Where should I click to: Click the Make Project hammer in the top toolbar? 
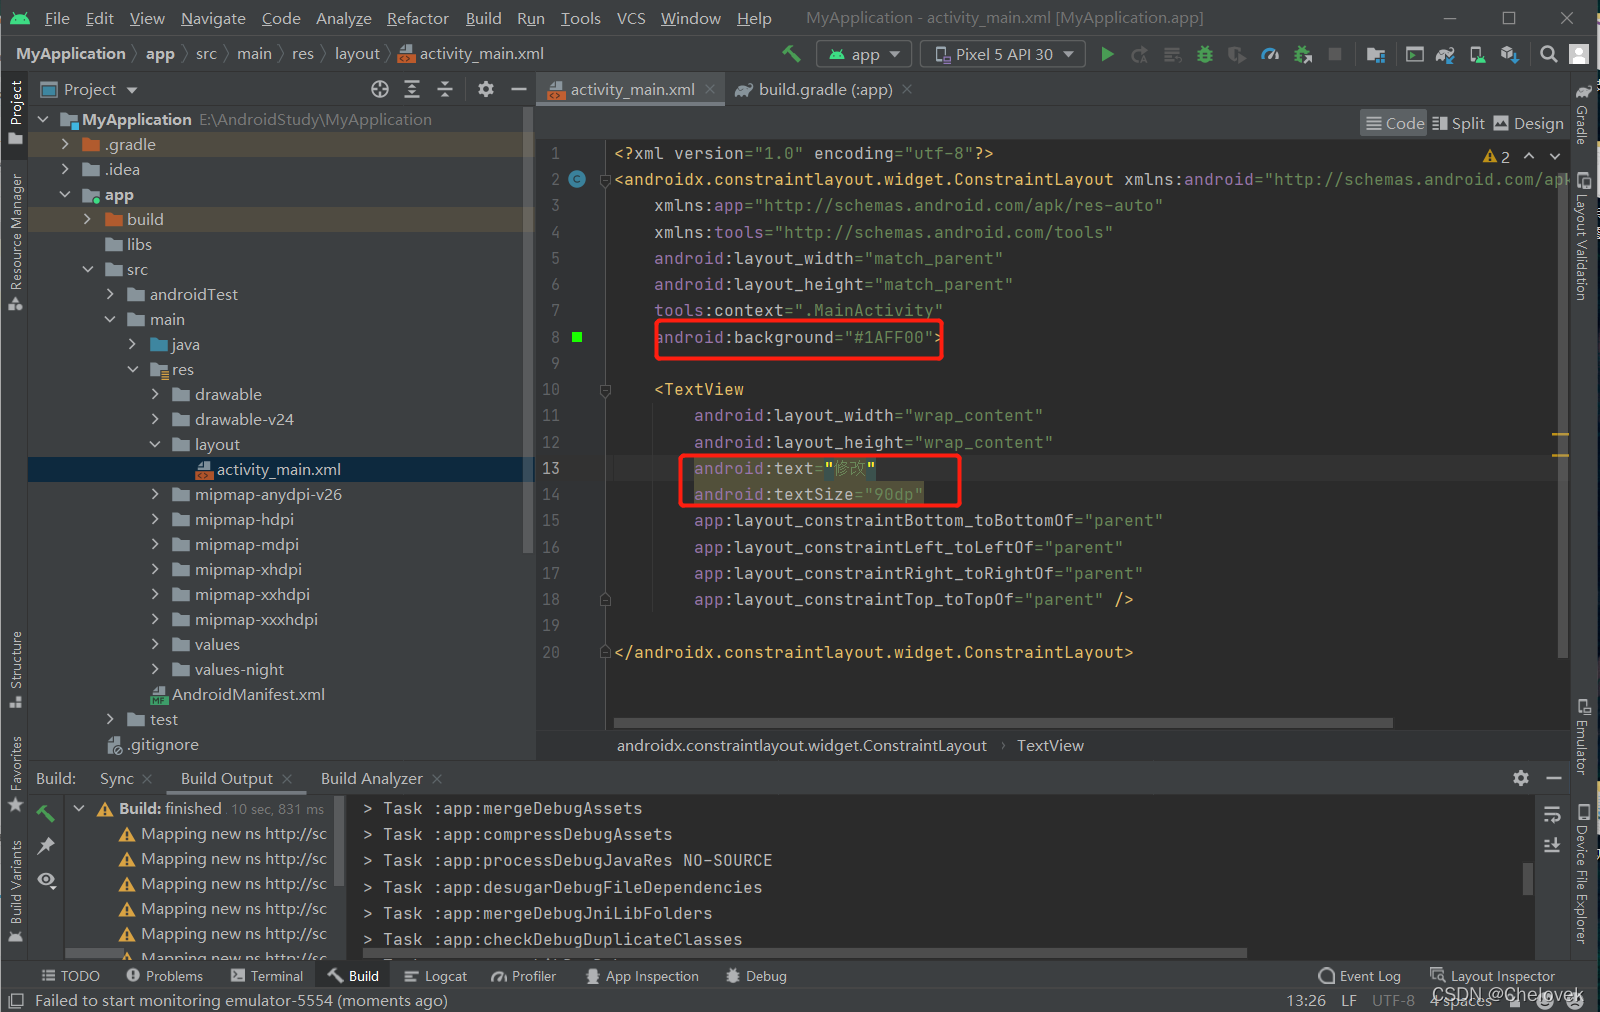click(791, 54)
